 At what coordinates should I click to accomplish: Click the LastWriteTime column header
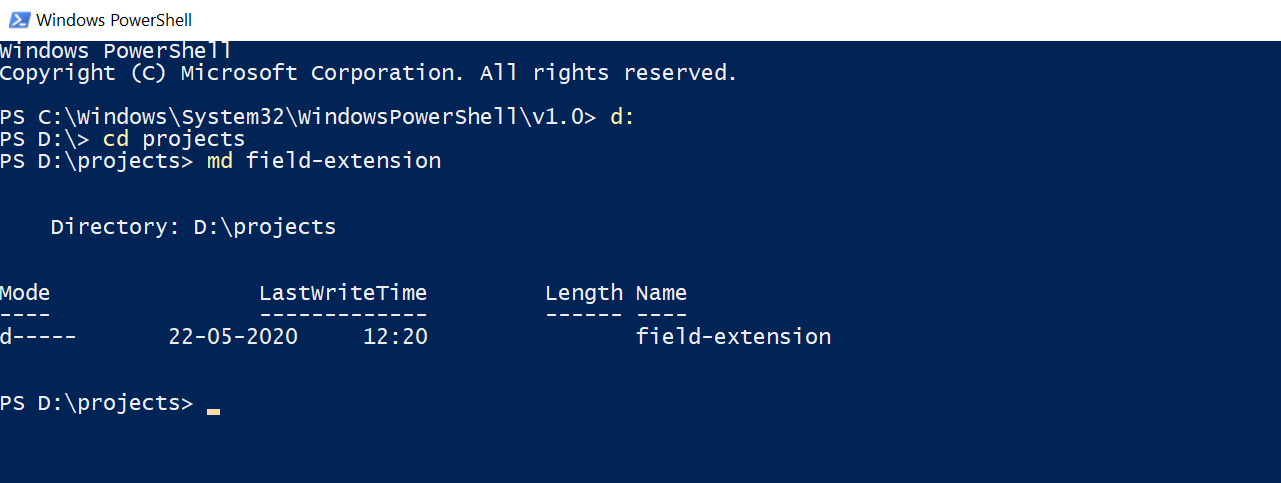(x=343, y=293)
